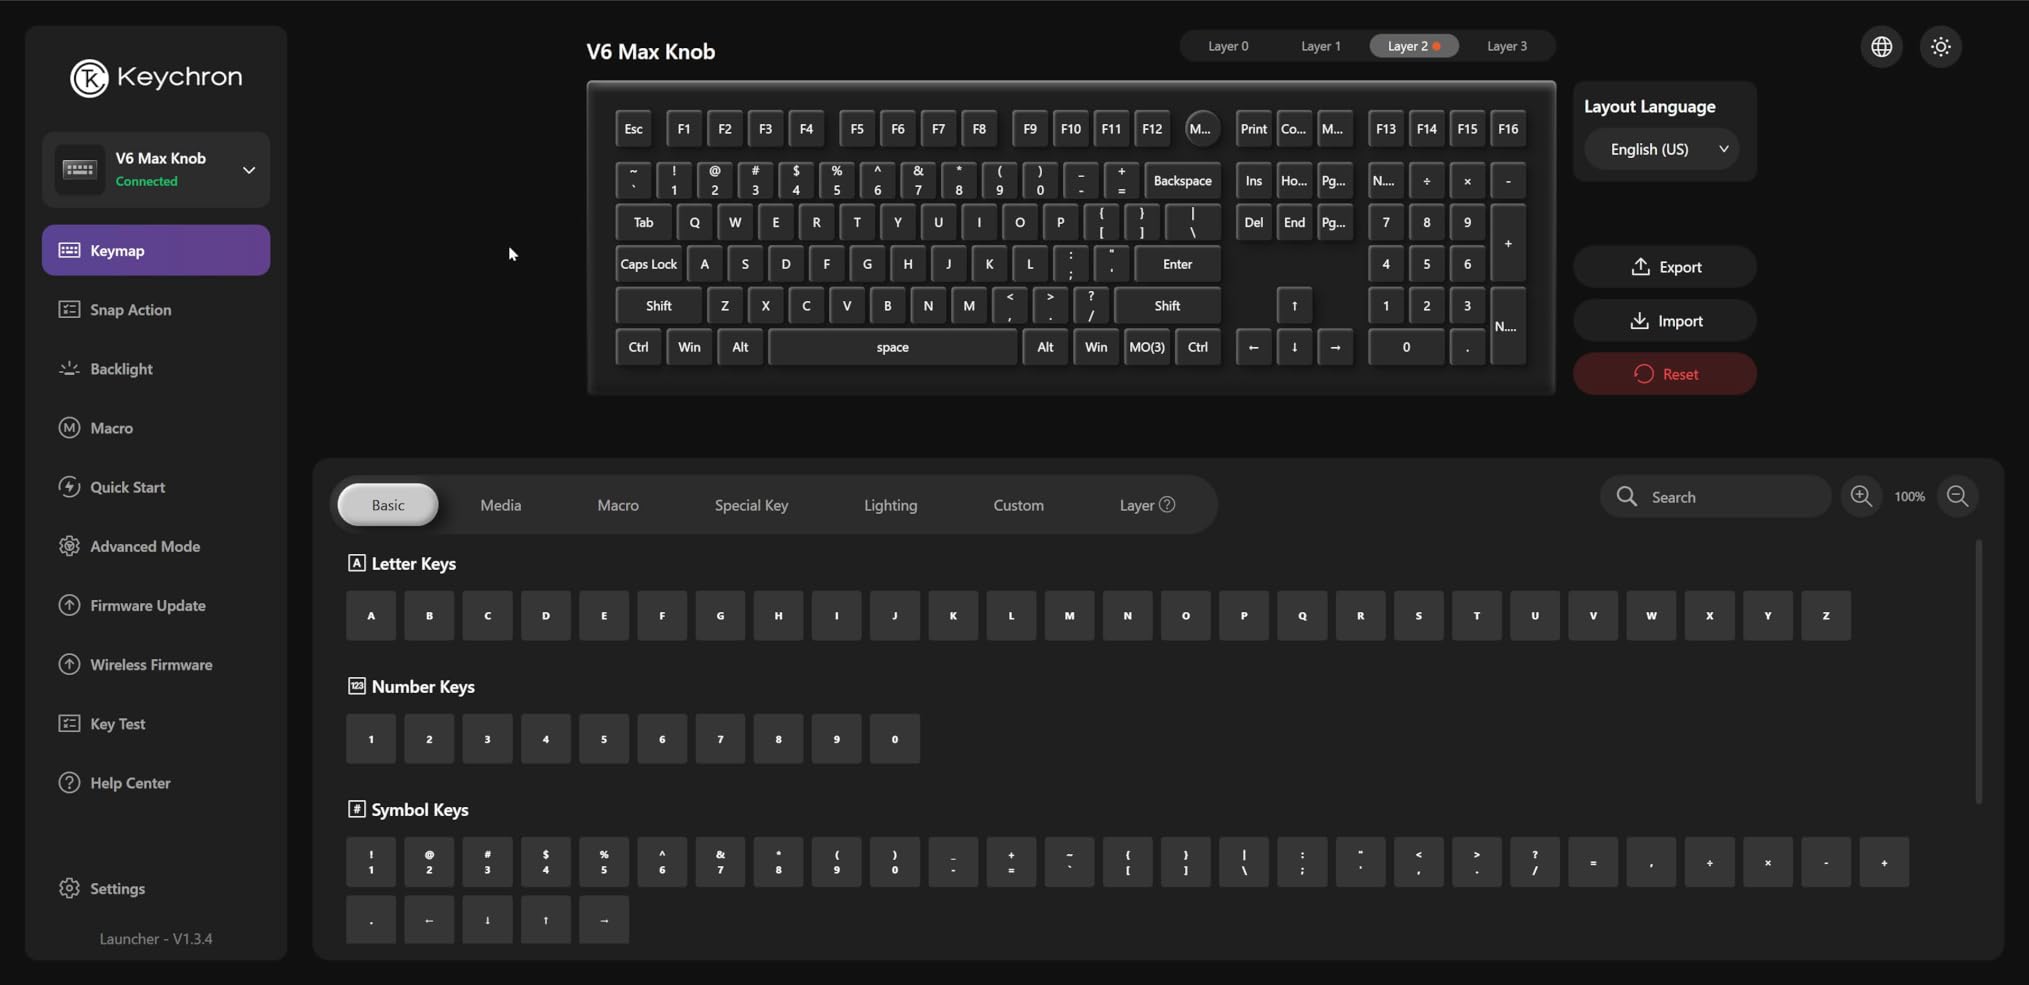The width and height of the screenshot is (2029, 985).
Task: Select the F16 key on keyboard
Action: 1508,128
